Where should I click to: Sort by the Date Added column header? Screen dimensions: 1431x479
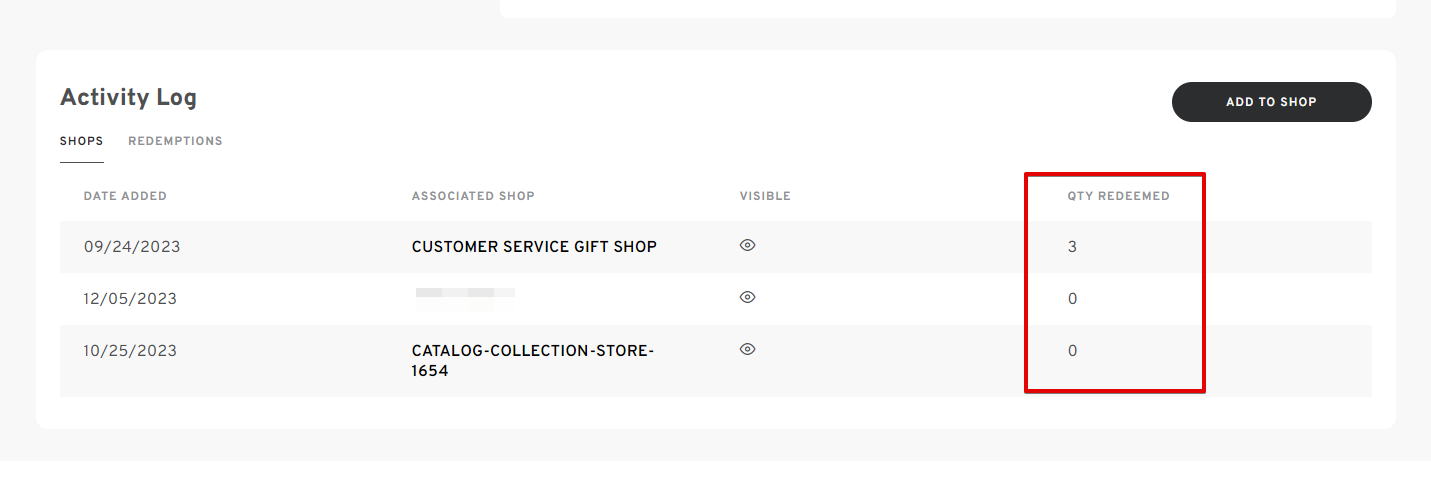pyautogui.click(x=125, y=196)
